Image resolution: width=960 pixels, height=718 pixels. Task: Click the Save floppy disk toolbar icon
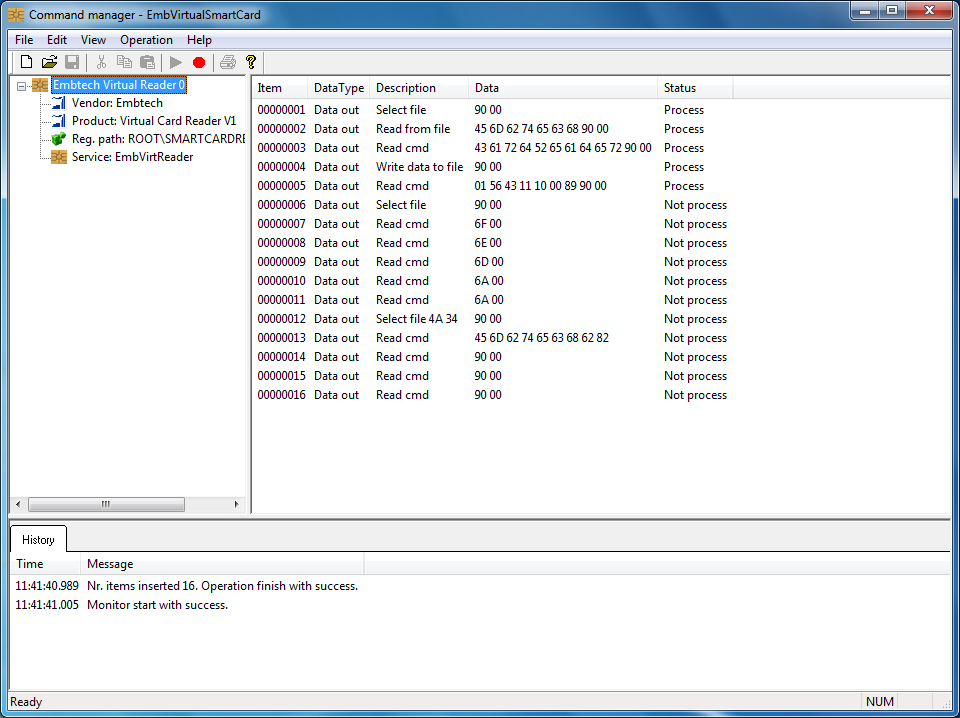(72, 62)
